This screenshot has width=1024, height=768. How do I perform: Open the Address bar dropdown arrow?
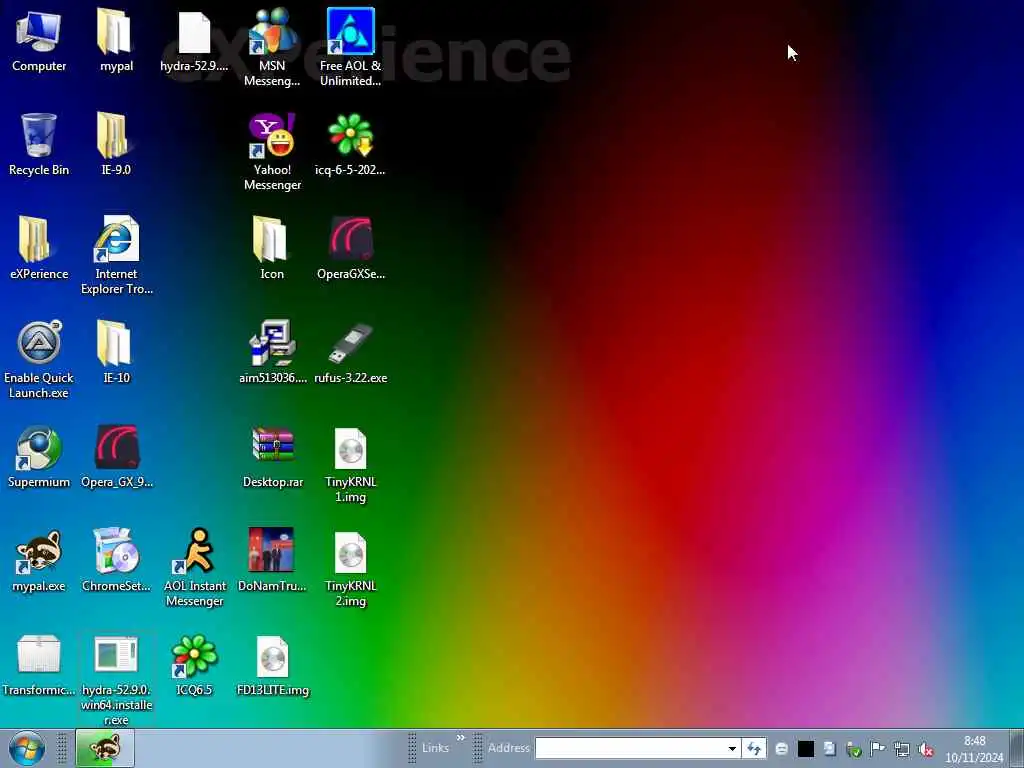pyautogui.click(x=732, y=748)
